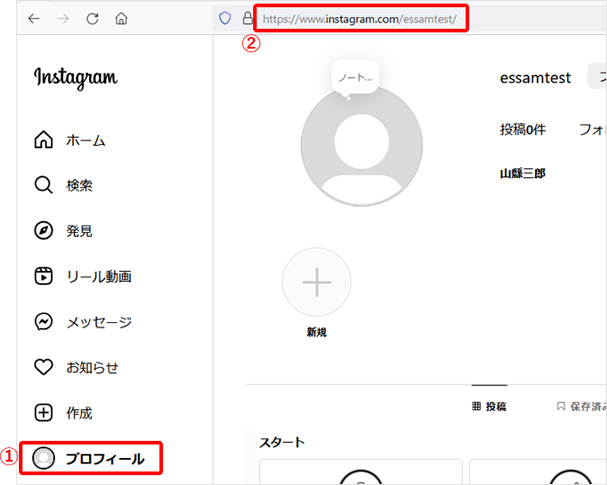This screenshot has height=485, width=607.
Task: Switch to the 投稿 tab
Action: coord(489,406)
